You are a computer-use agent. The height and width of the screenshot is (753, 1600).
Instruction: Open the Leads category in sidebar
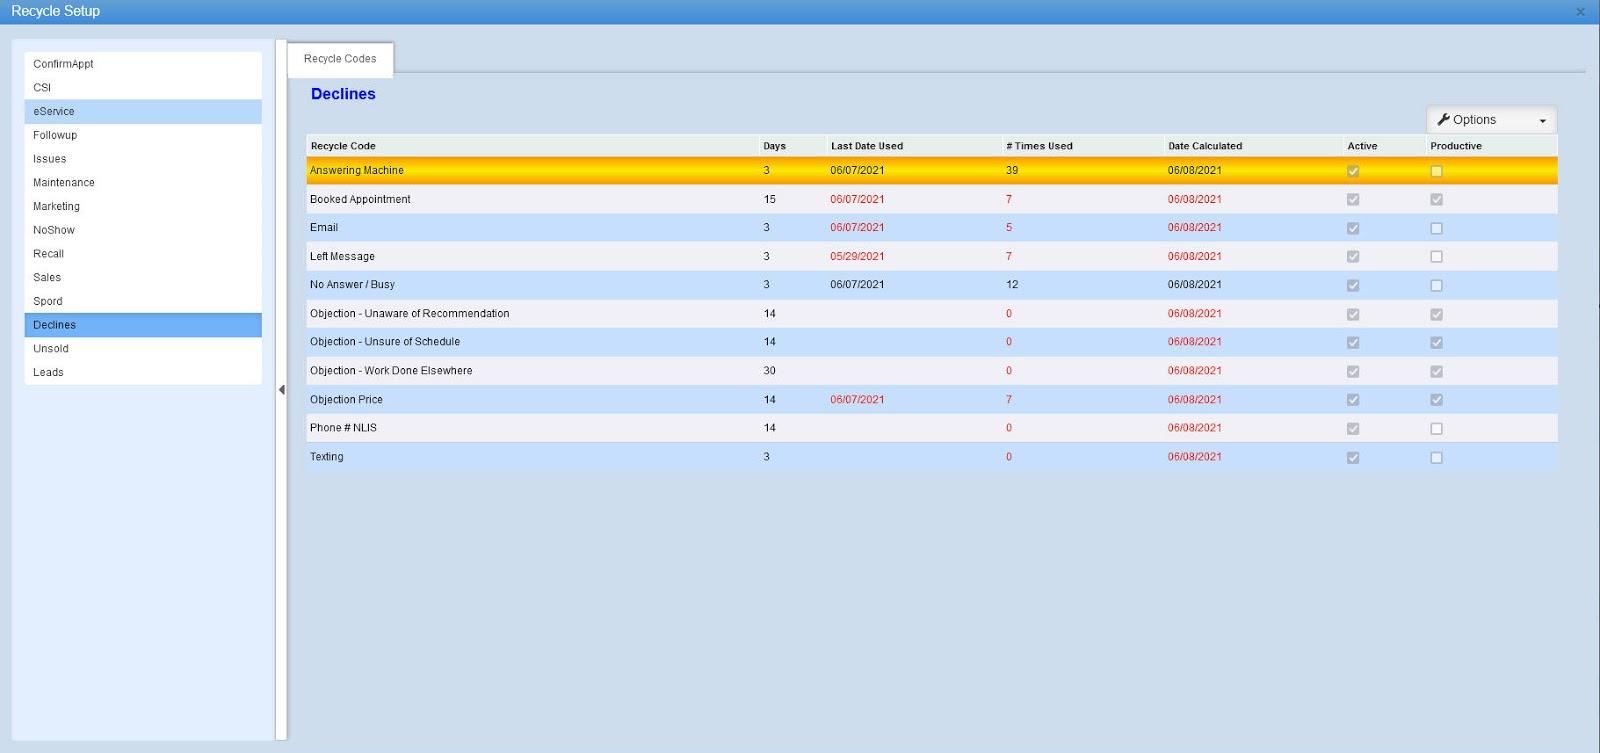tap(48, 372)
